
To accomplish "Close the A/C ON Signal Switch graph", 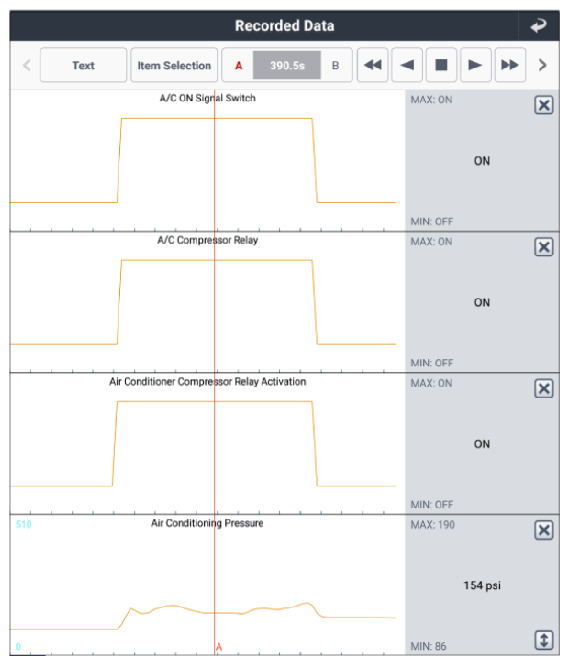I will (x=544, y=105).
